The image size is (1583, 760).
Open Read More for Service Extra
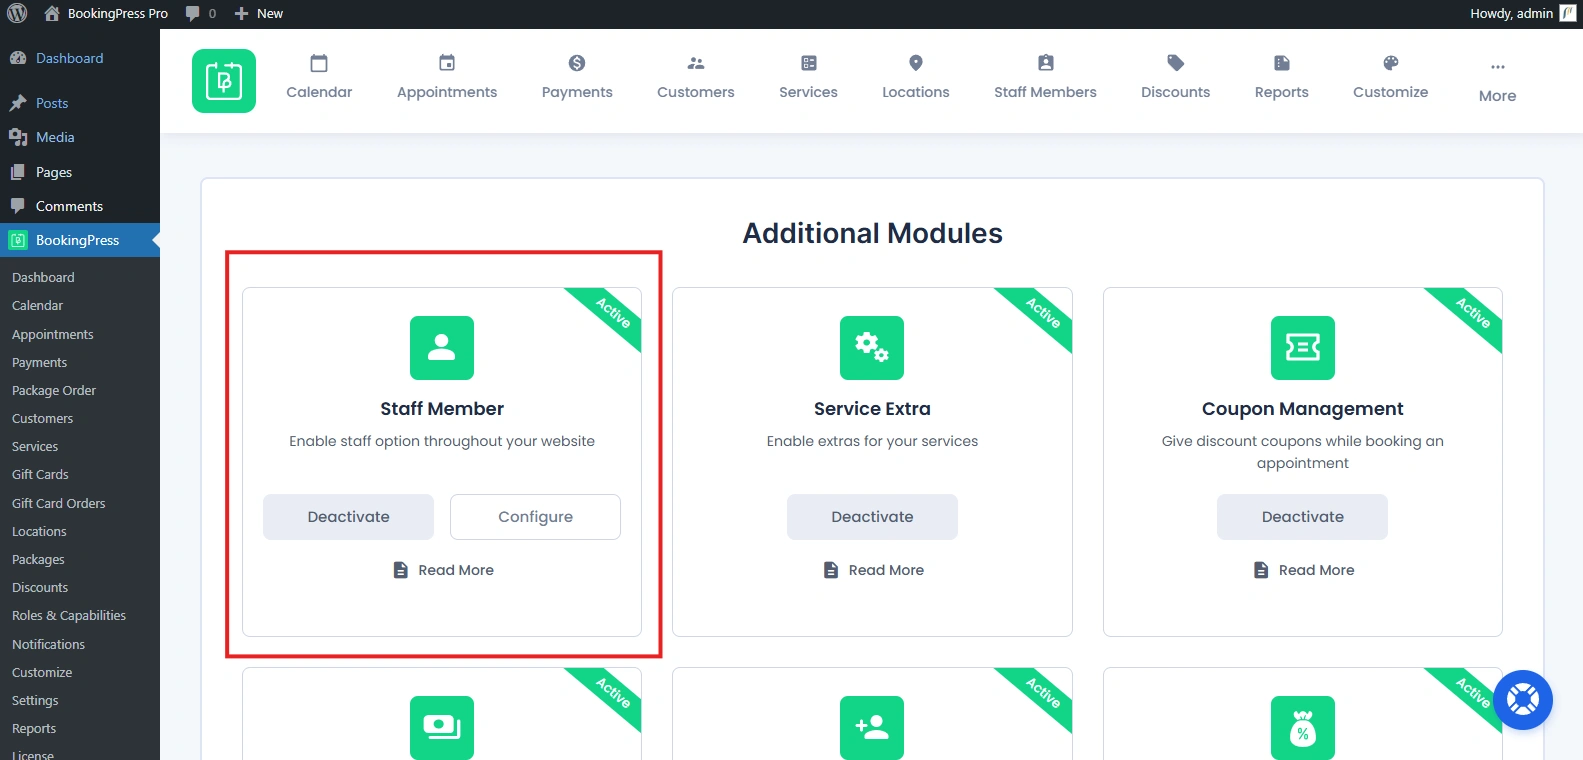click(x=873, y=570)
